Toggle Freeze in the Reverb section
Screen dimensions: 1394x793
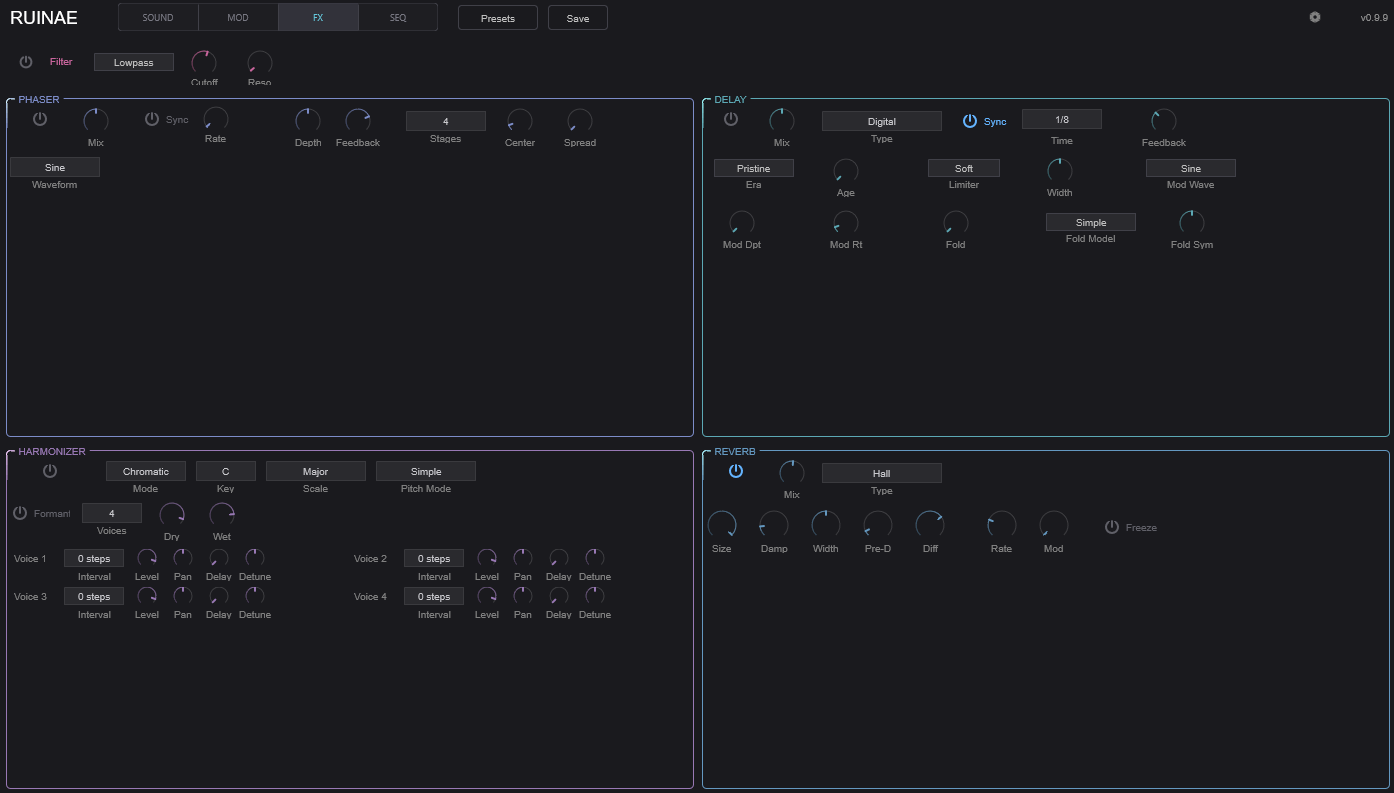point(1111,527)
